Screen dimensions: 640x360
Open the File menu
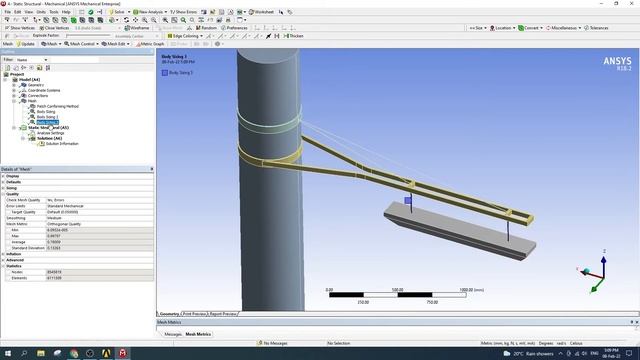[x=8, y=12]
